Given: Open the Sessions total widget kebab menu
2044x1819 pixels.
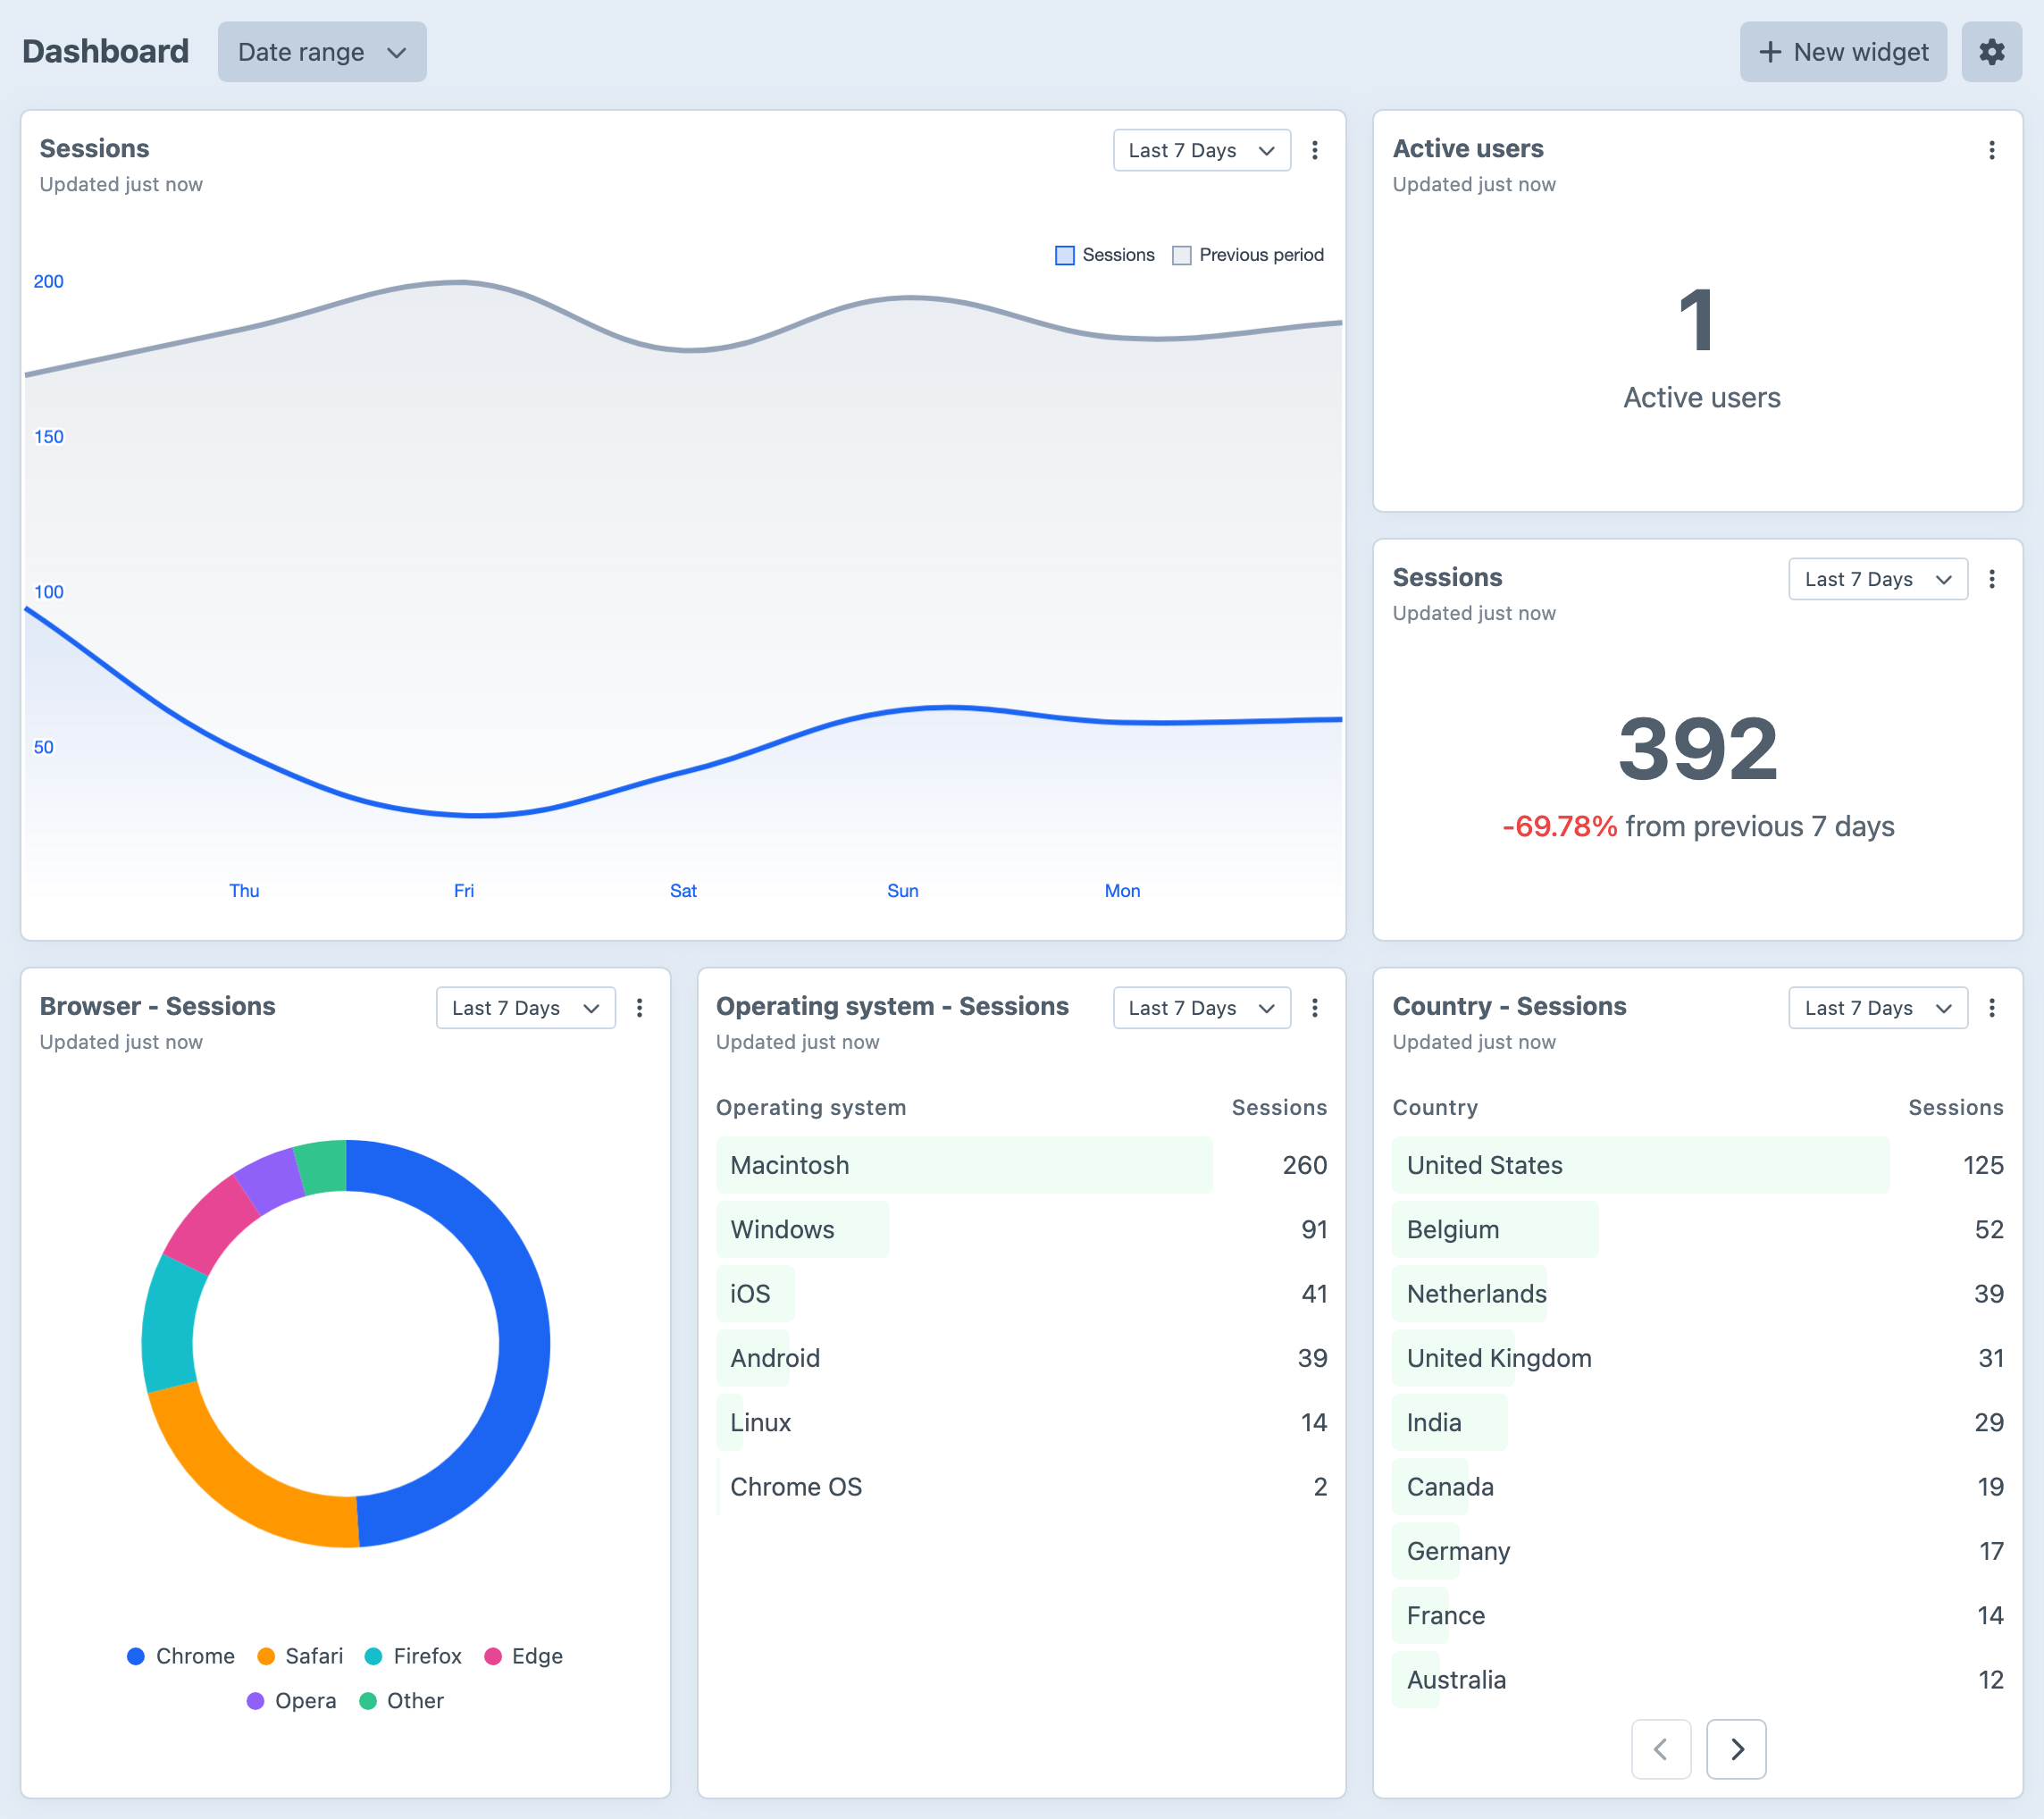Looking at the screenshot, I should tap(1991, 579).
